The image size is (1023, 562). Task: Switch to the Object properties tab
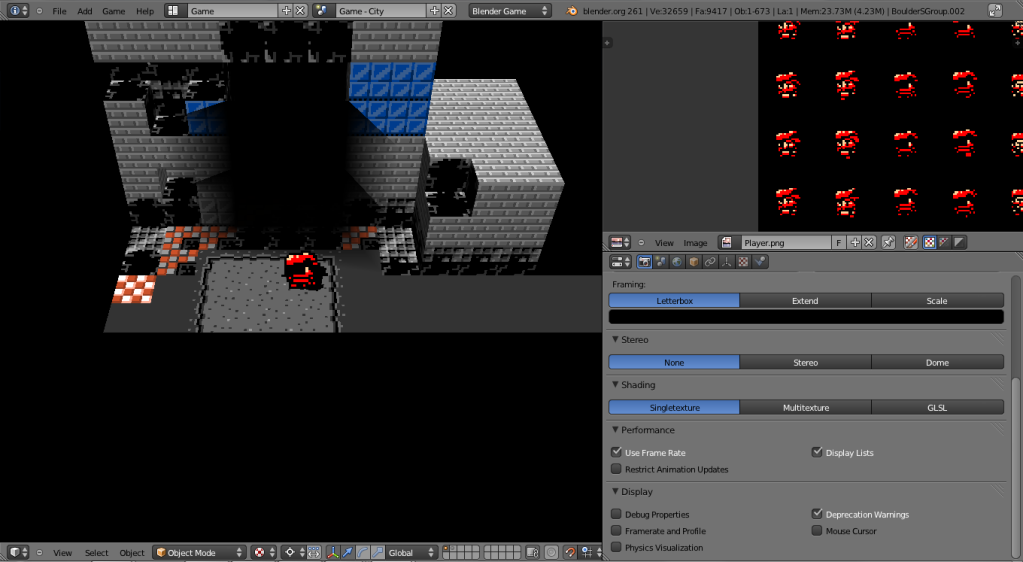[694, 262]
